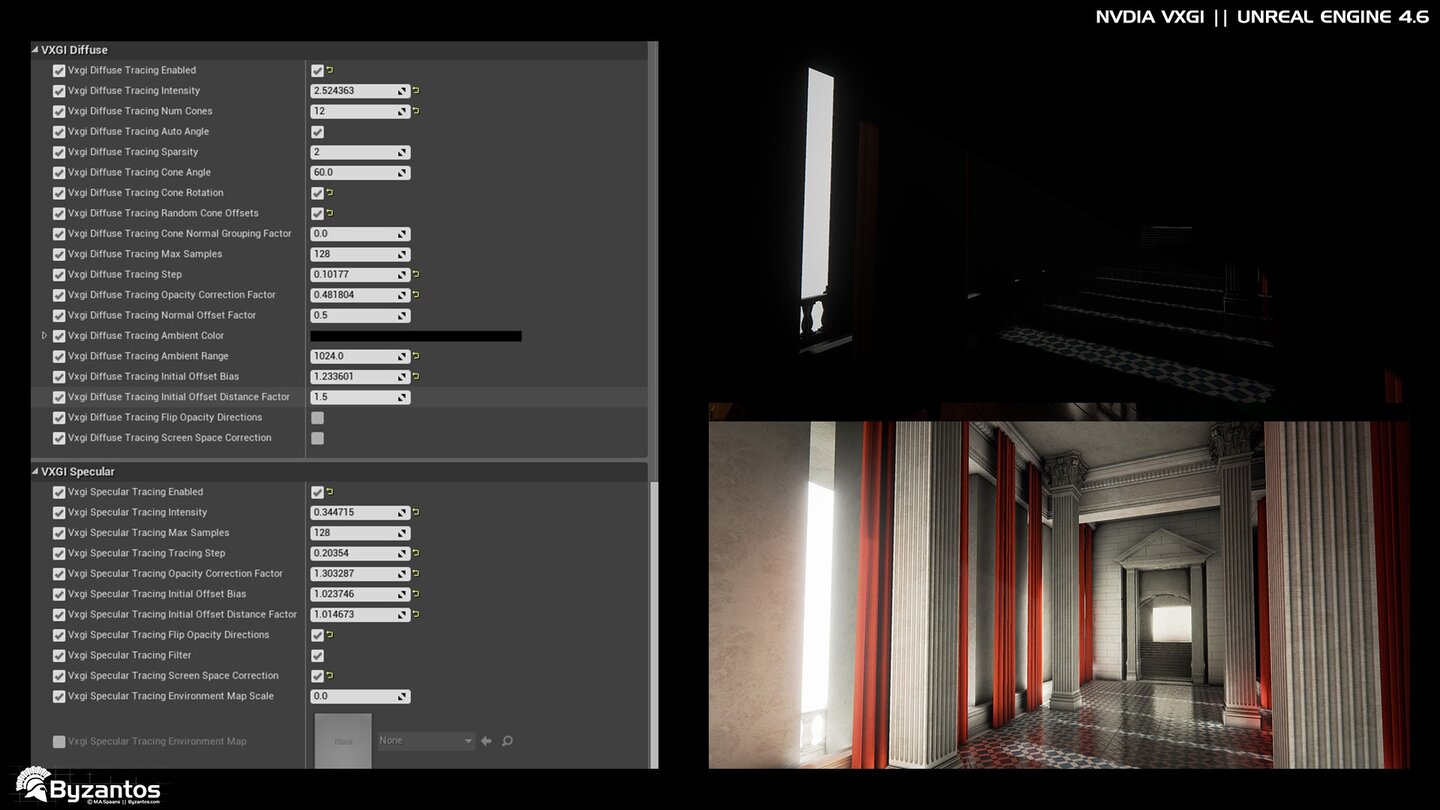Image resolution: width=1440 pixels, height=810 pixels.
Task: Reset Specular Tracing Screen Space Correction to default
Action: tap(330, 676)
